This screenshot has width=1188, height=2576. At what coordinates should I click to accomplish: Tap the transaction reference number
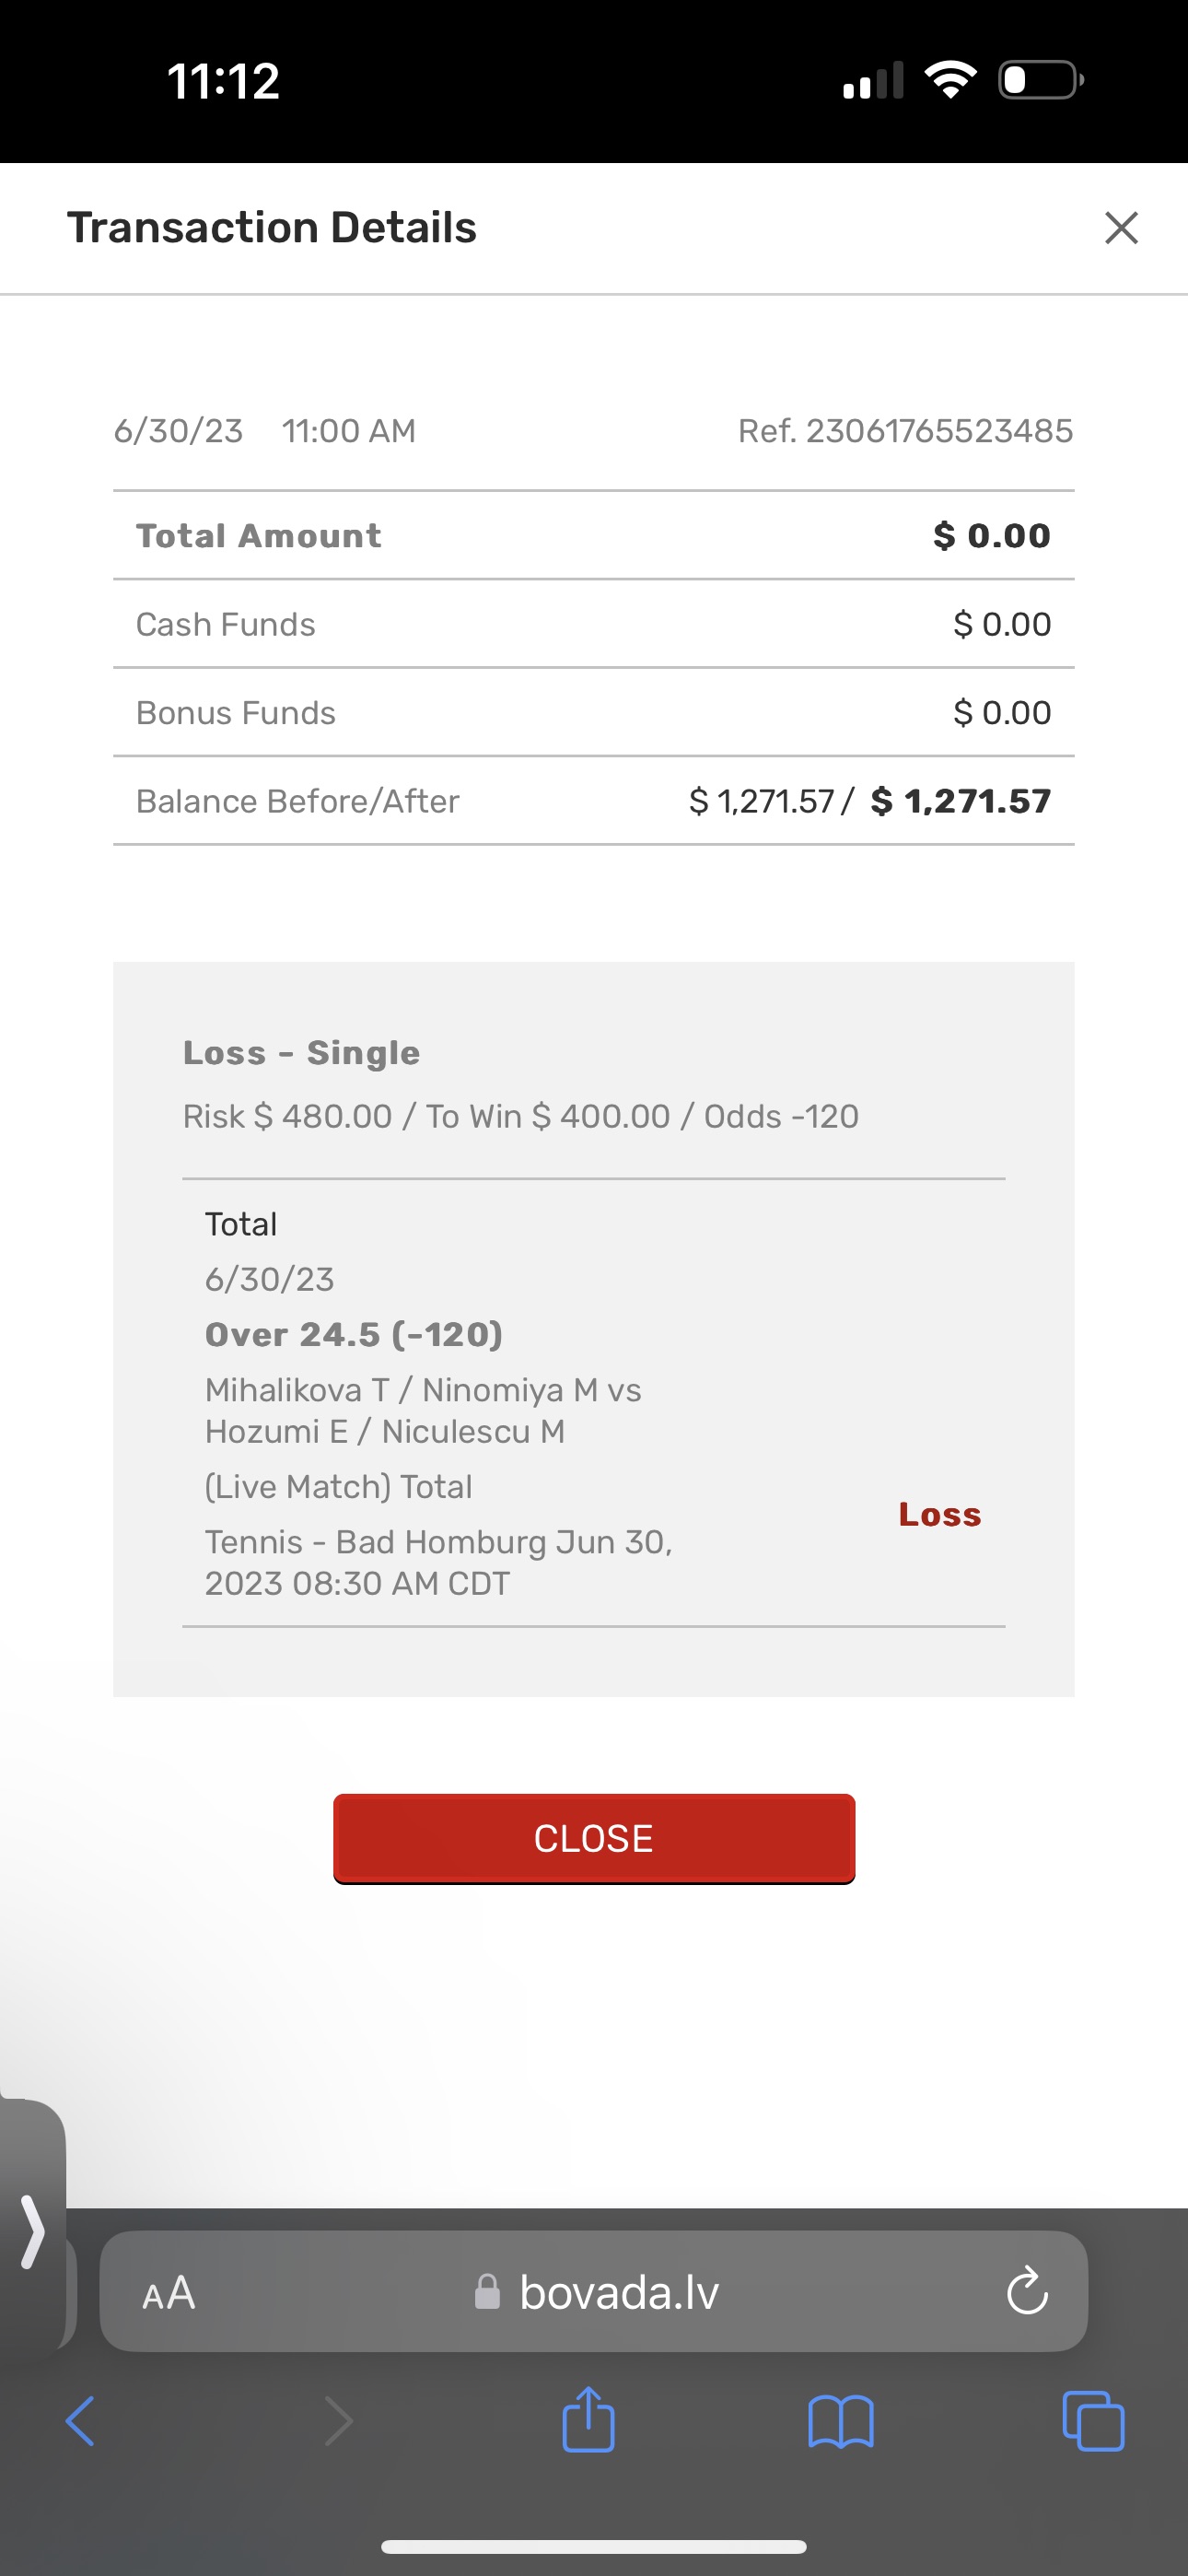(905, 431)
